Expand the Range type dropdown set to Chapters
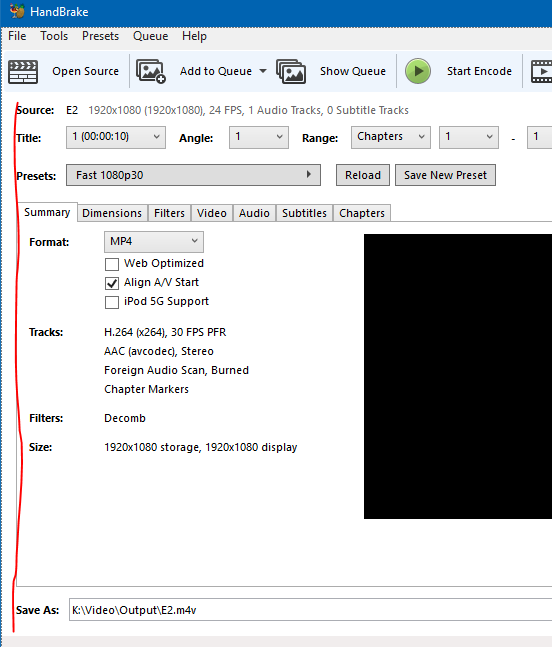Screen dimensions: 552x647 click(391, 137)
